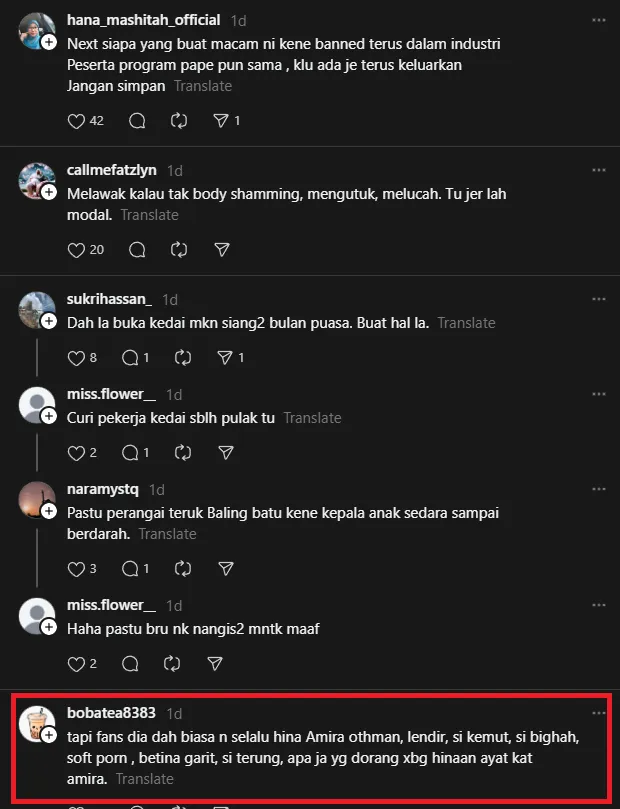Viewport: 620px width, 809px height.
Task: Repost callmefatzlyn's comment
Action: pos(179,250)
